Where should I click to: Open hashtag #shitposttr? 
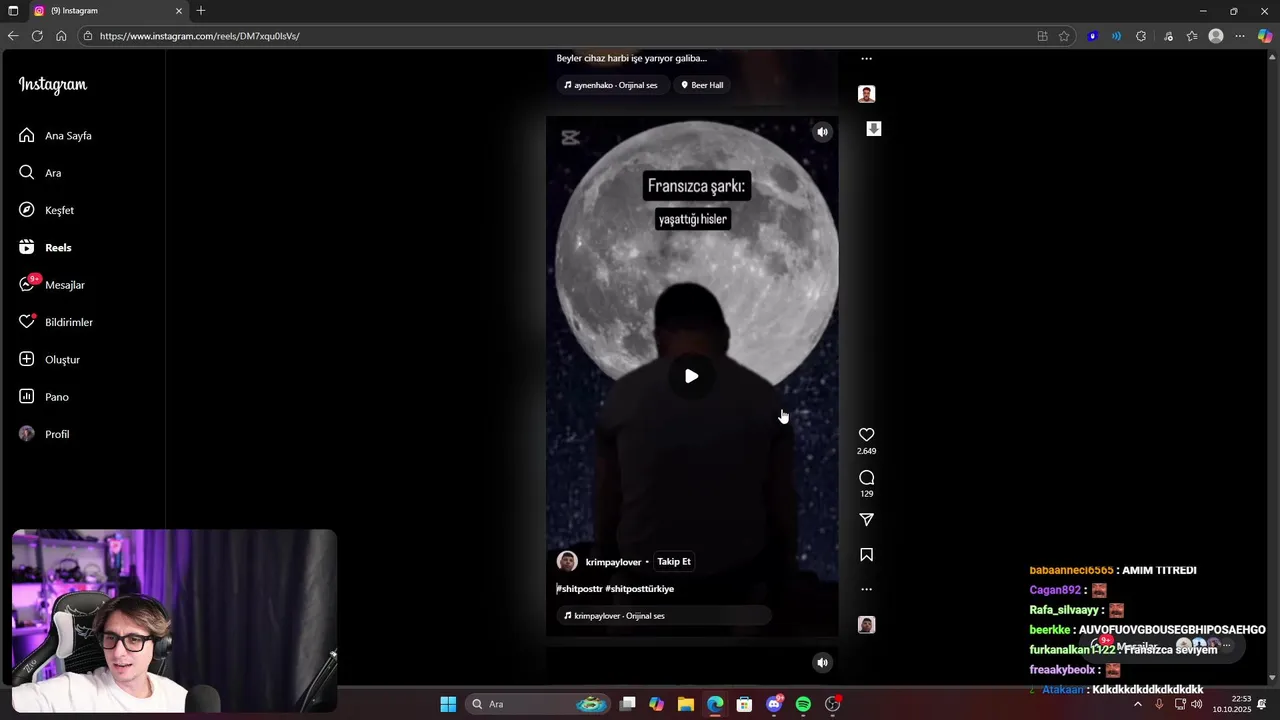[579, 589]
